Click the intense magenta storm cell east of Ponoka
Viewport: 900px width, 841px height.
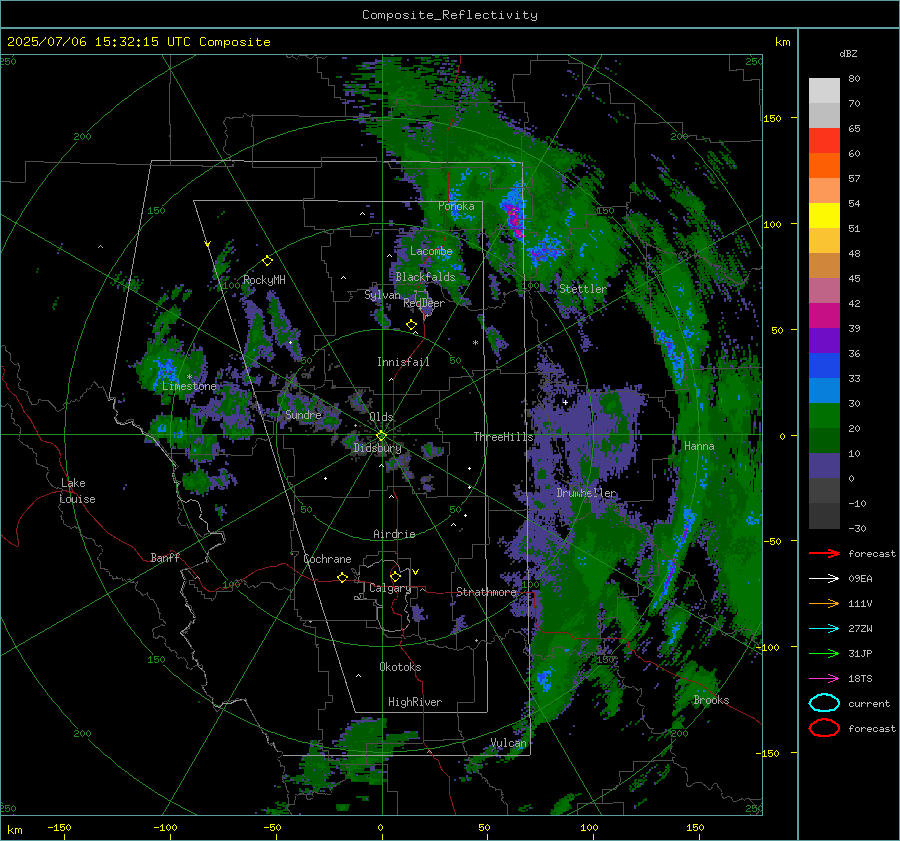click(514, 218)
